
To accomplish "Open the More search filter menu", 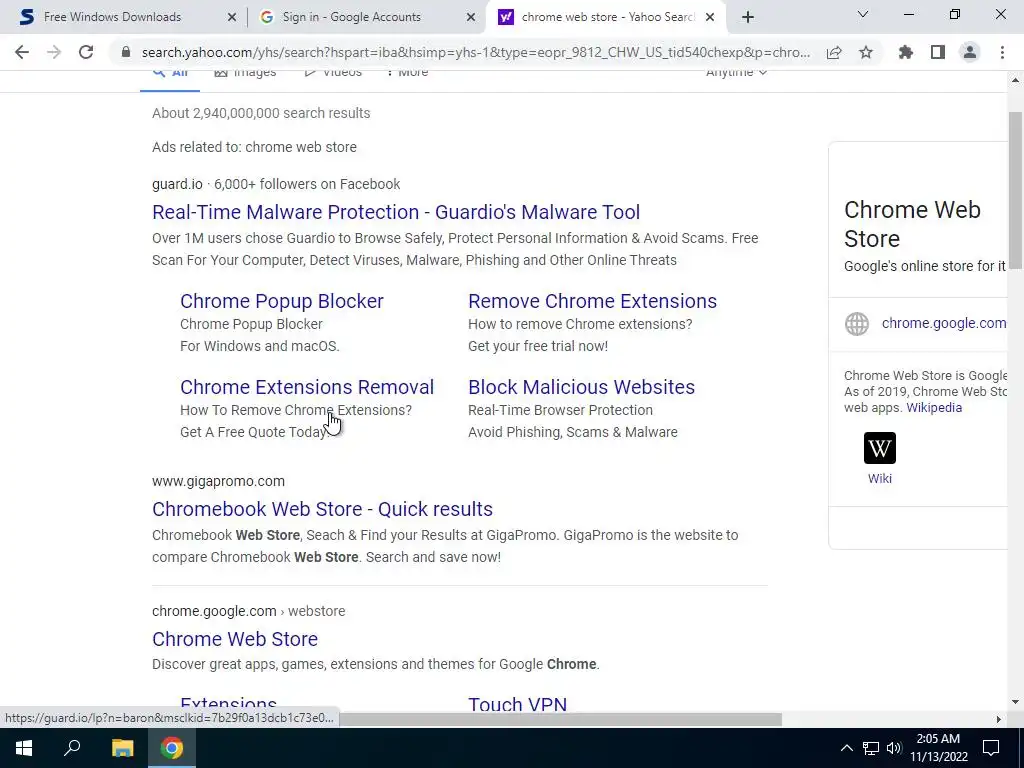I will (408, 72).
